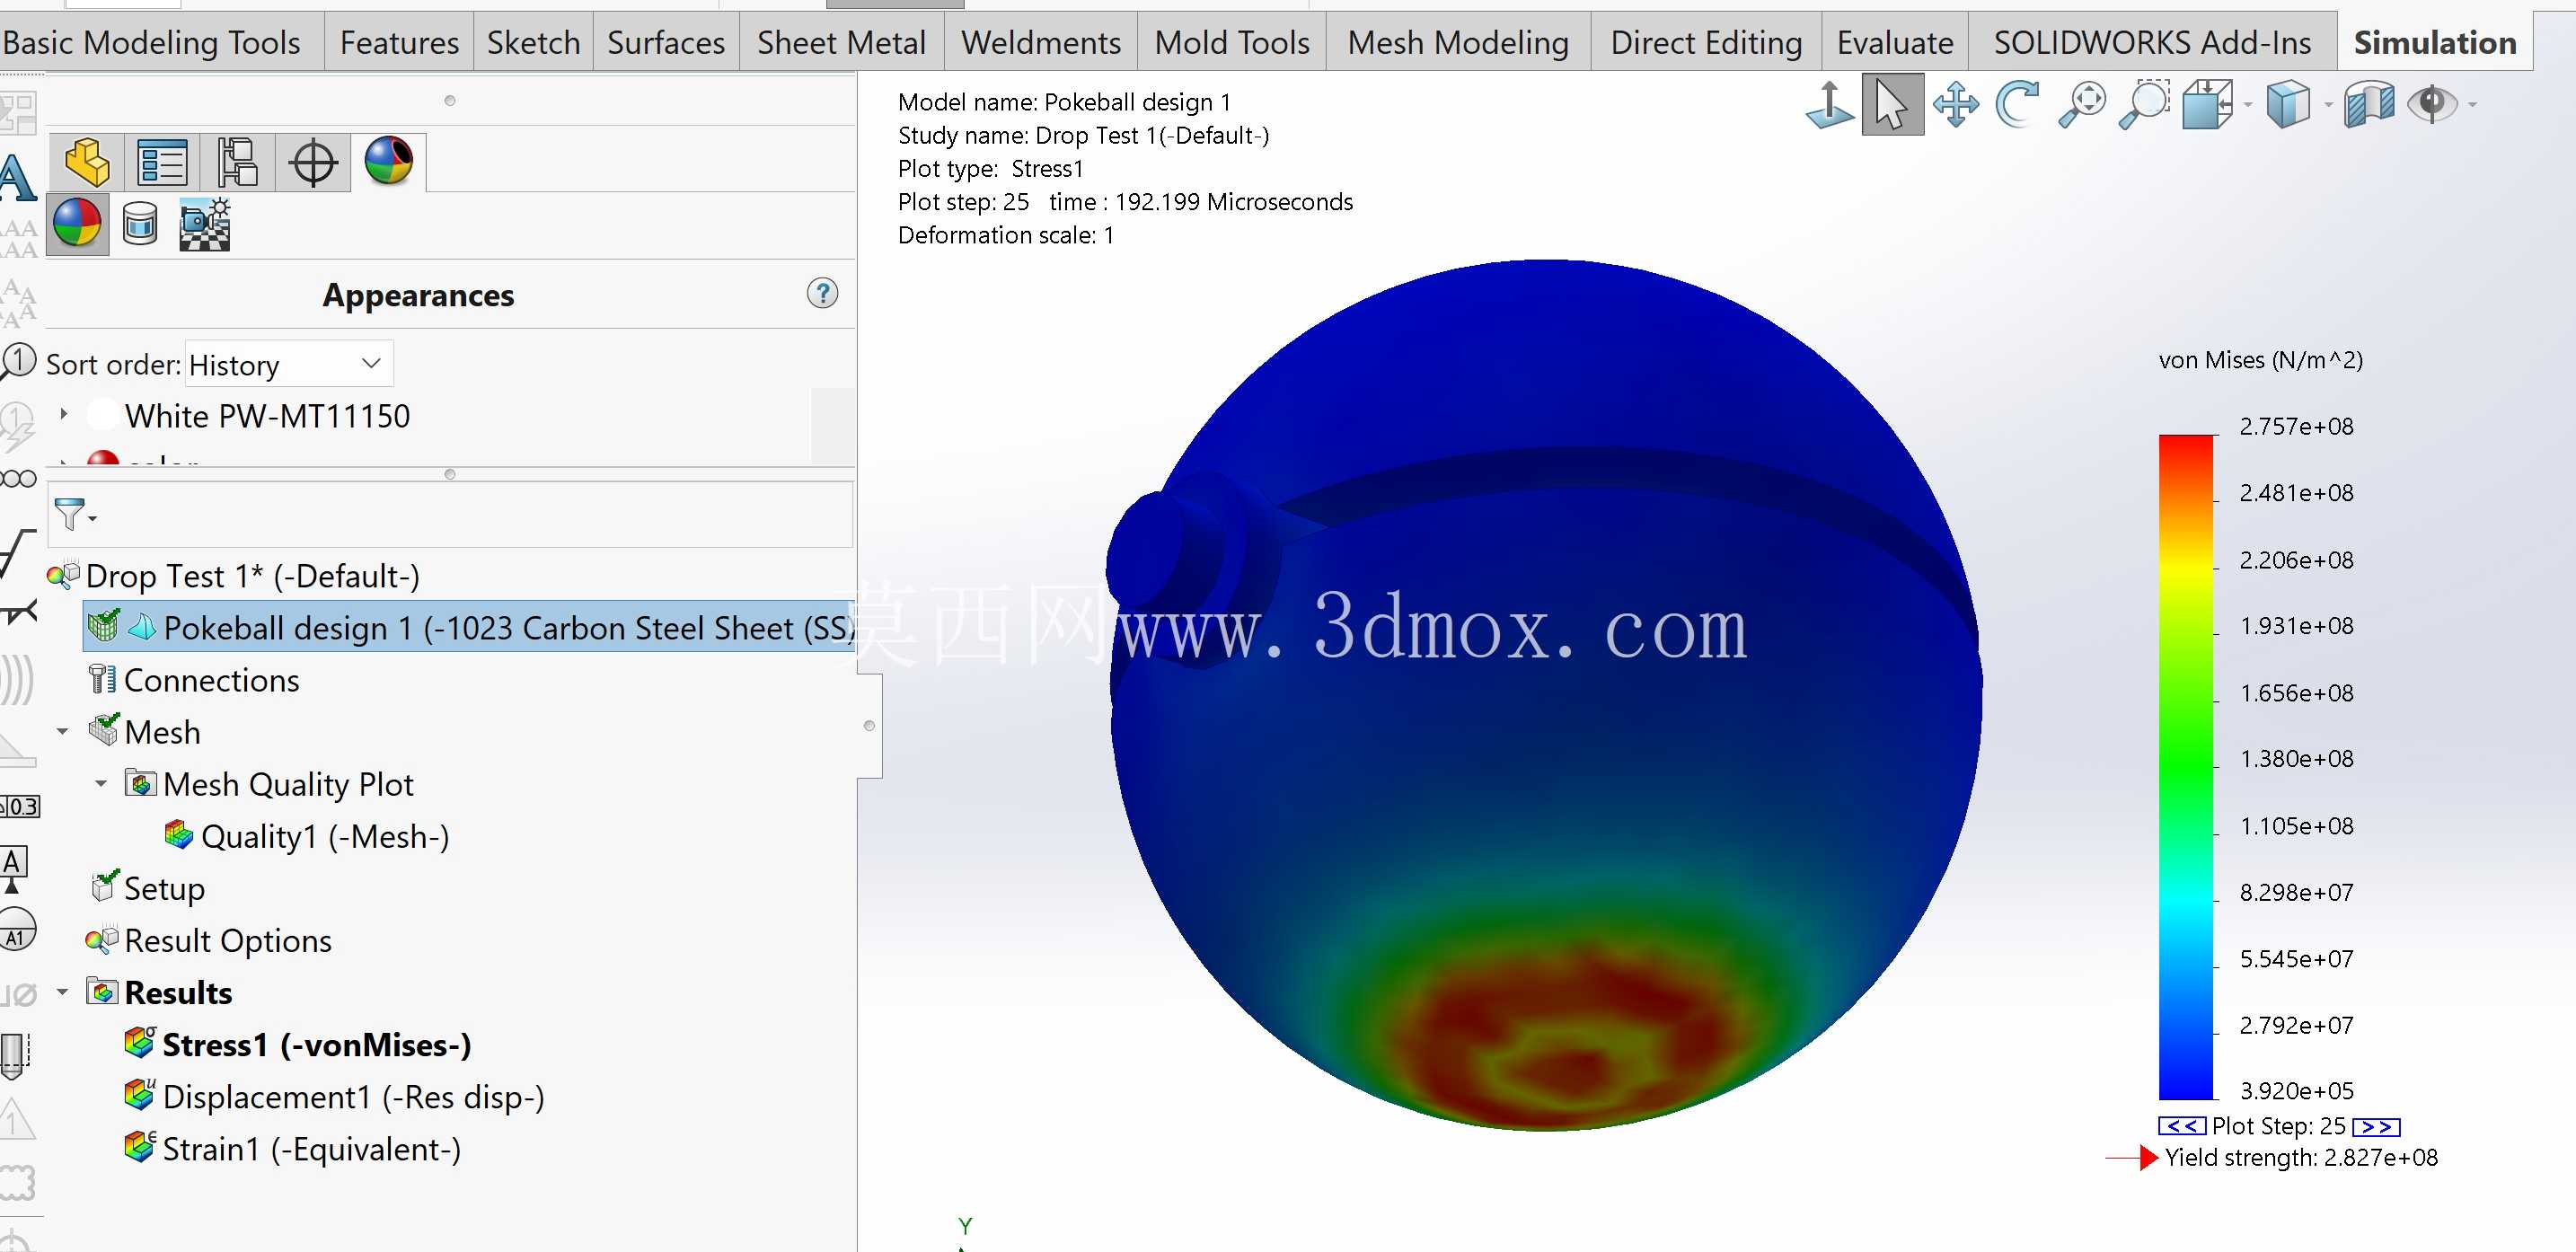Screen dimensions: 2576x1252
Task: Click the Quality1 mesh plot icon
Action: 179,834
